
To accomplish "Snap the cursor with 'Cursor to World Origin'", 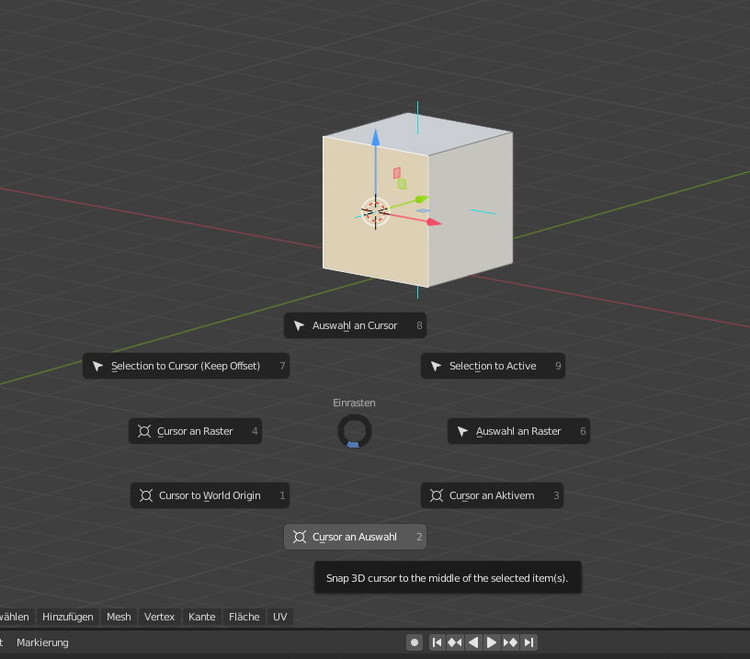I will (209, 495).
